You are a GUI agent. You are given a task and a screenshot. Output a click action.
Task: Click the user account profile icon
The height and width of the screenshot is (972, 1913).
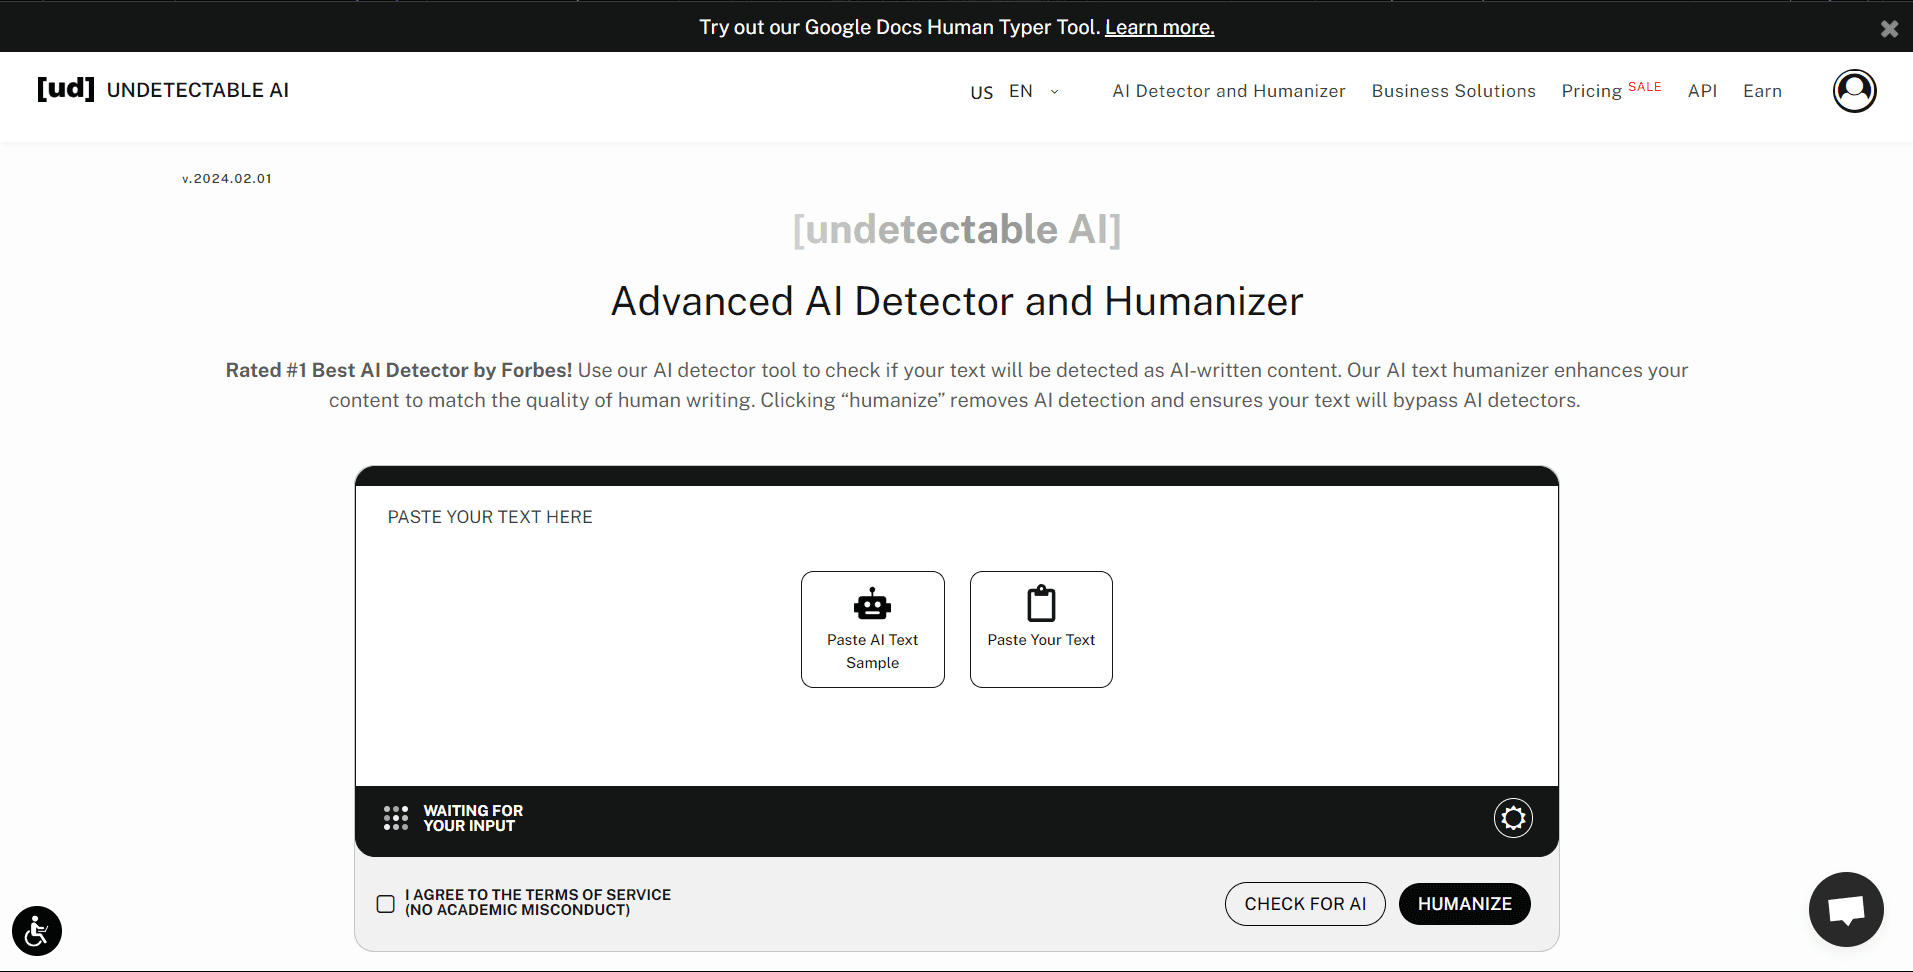(x=1853, y=91)
